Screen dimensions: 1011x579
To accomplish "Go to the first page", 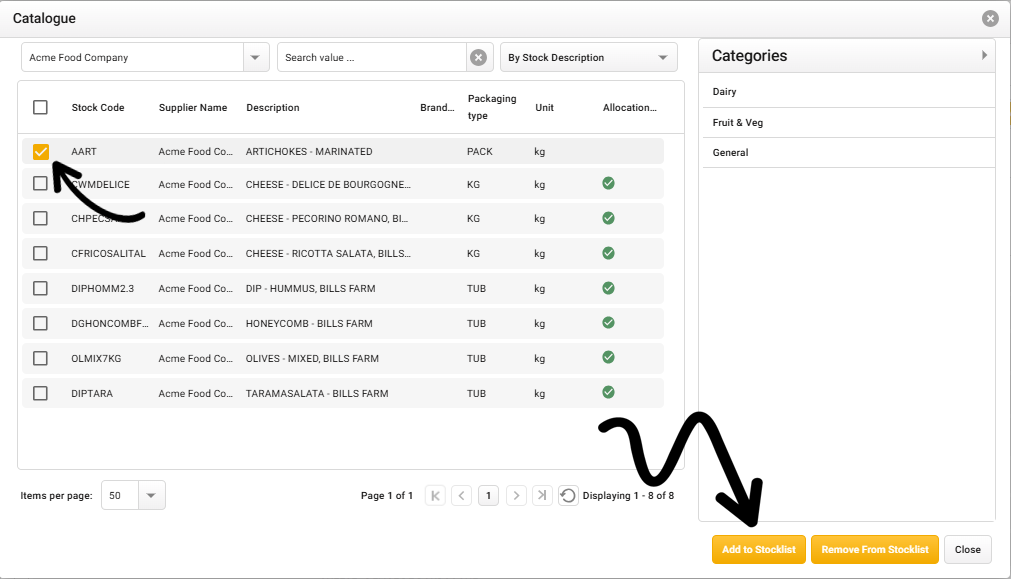I will pos(435,495).
